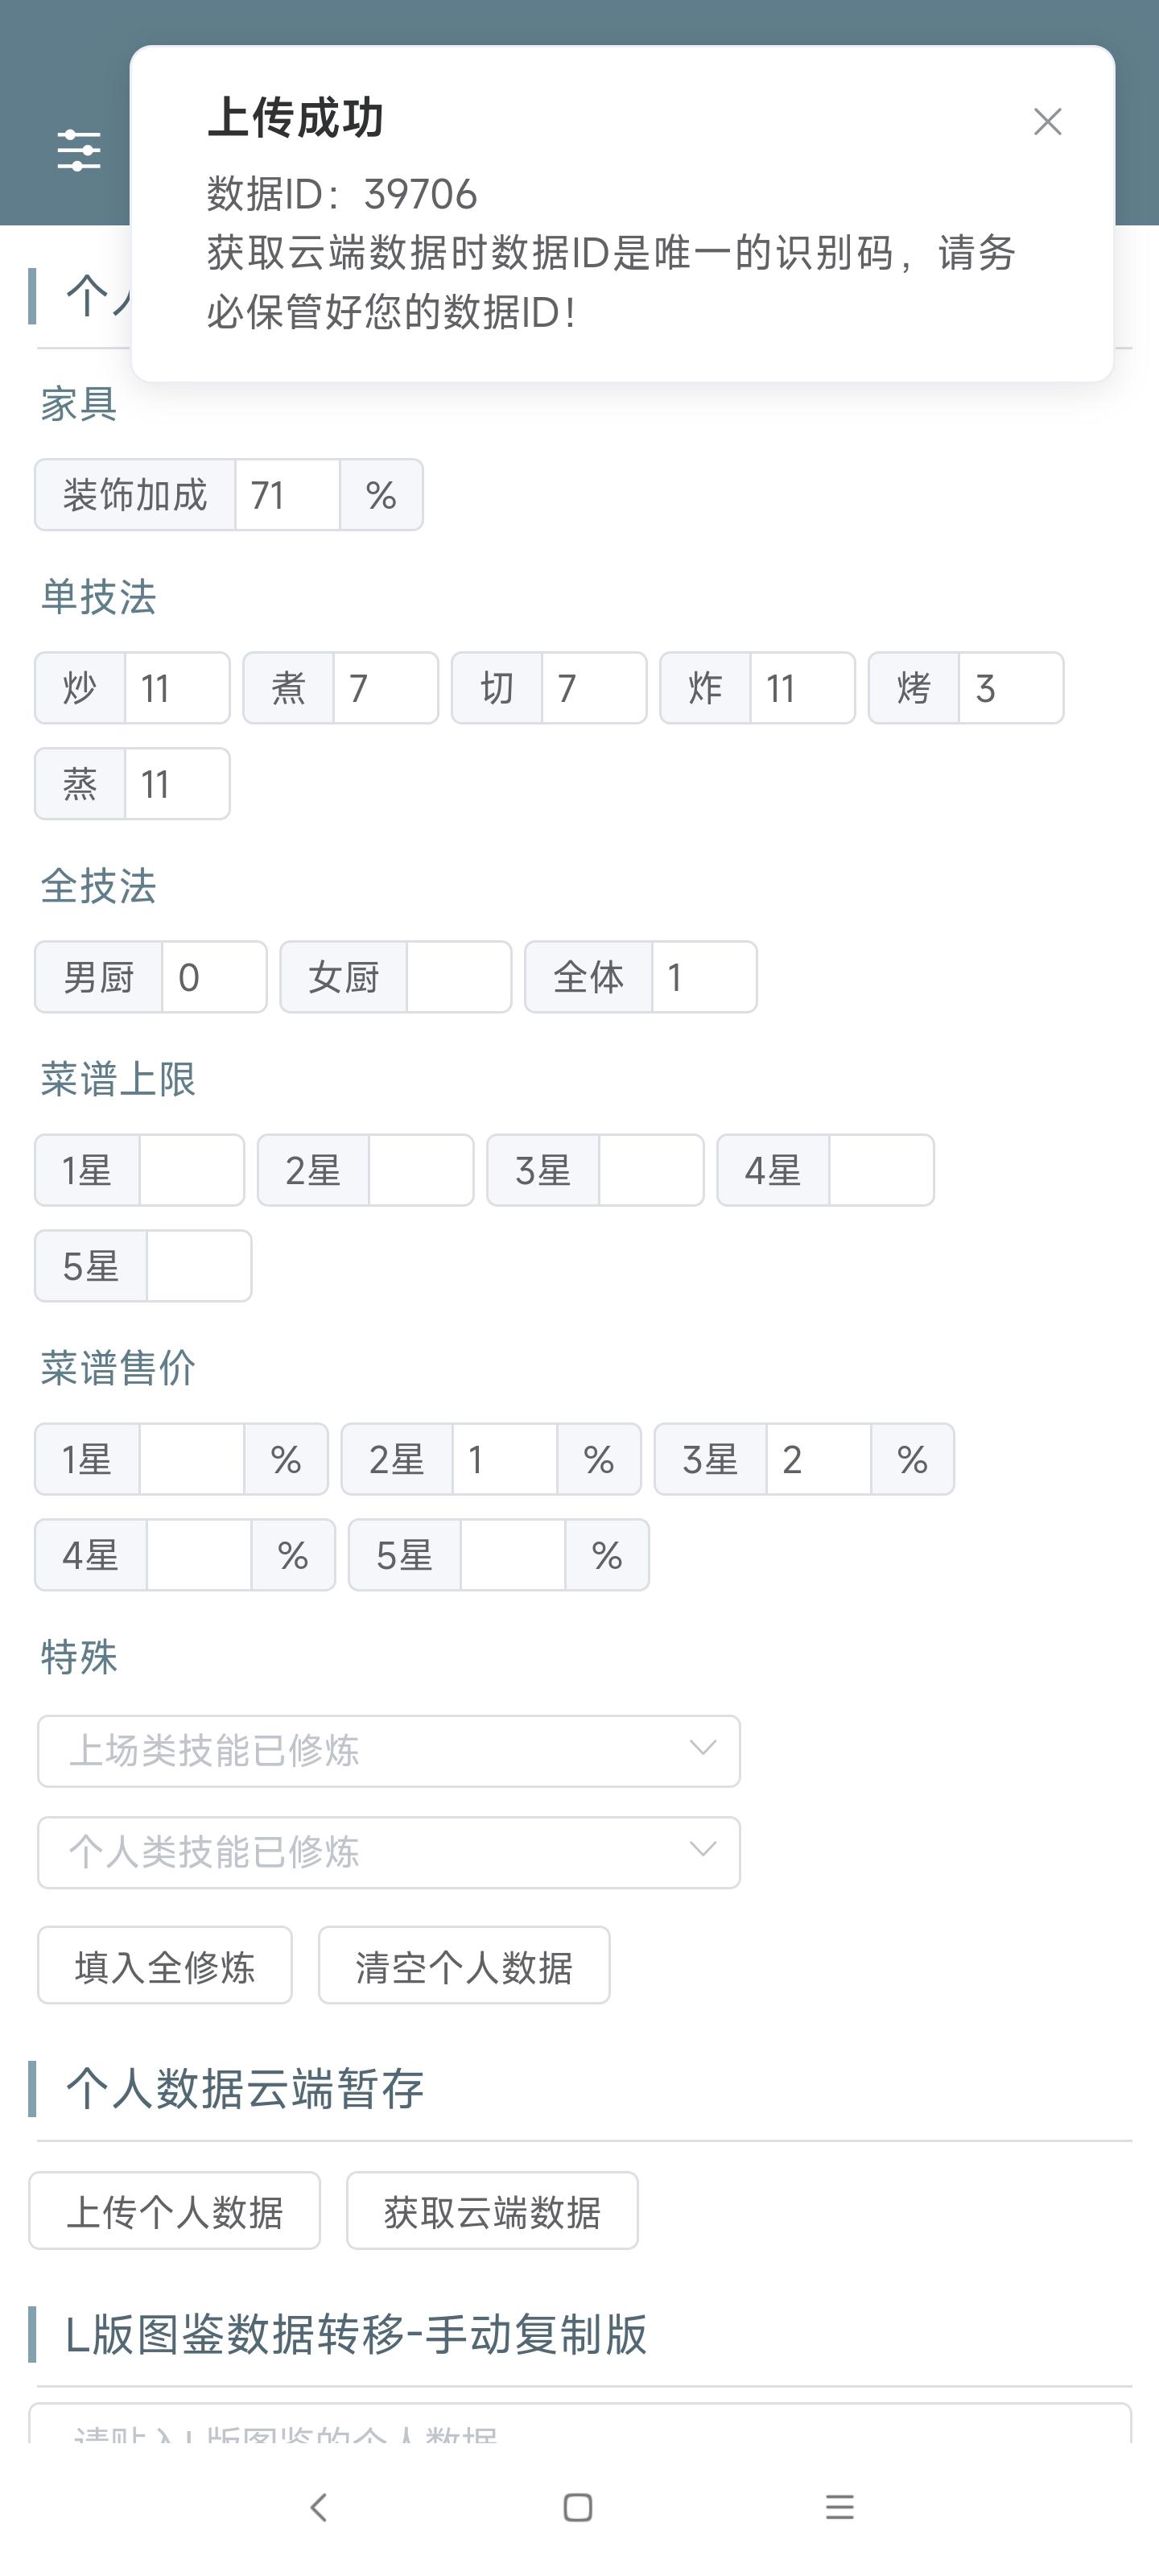Select the 炒 skill value field

tap(177, 688)
